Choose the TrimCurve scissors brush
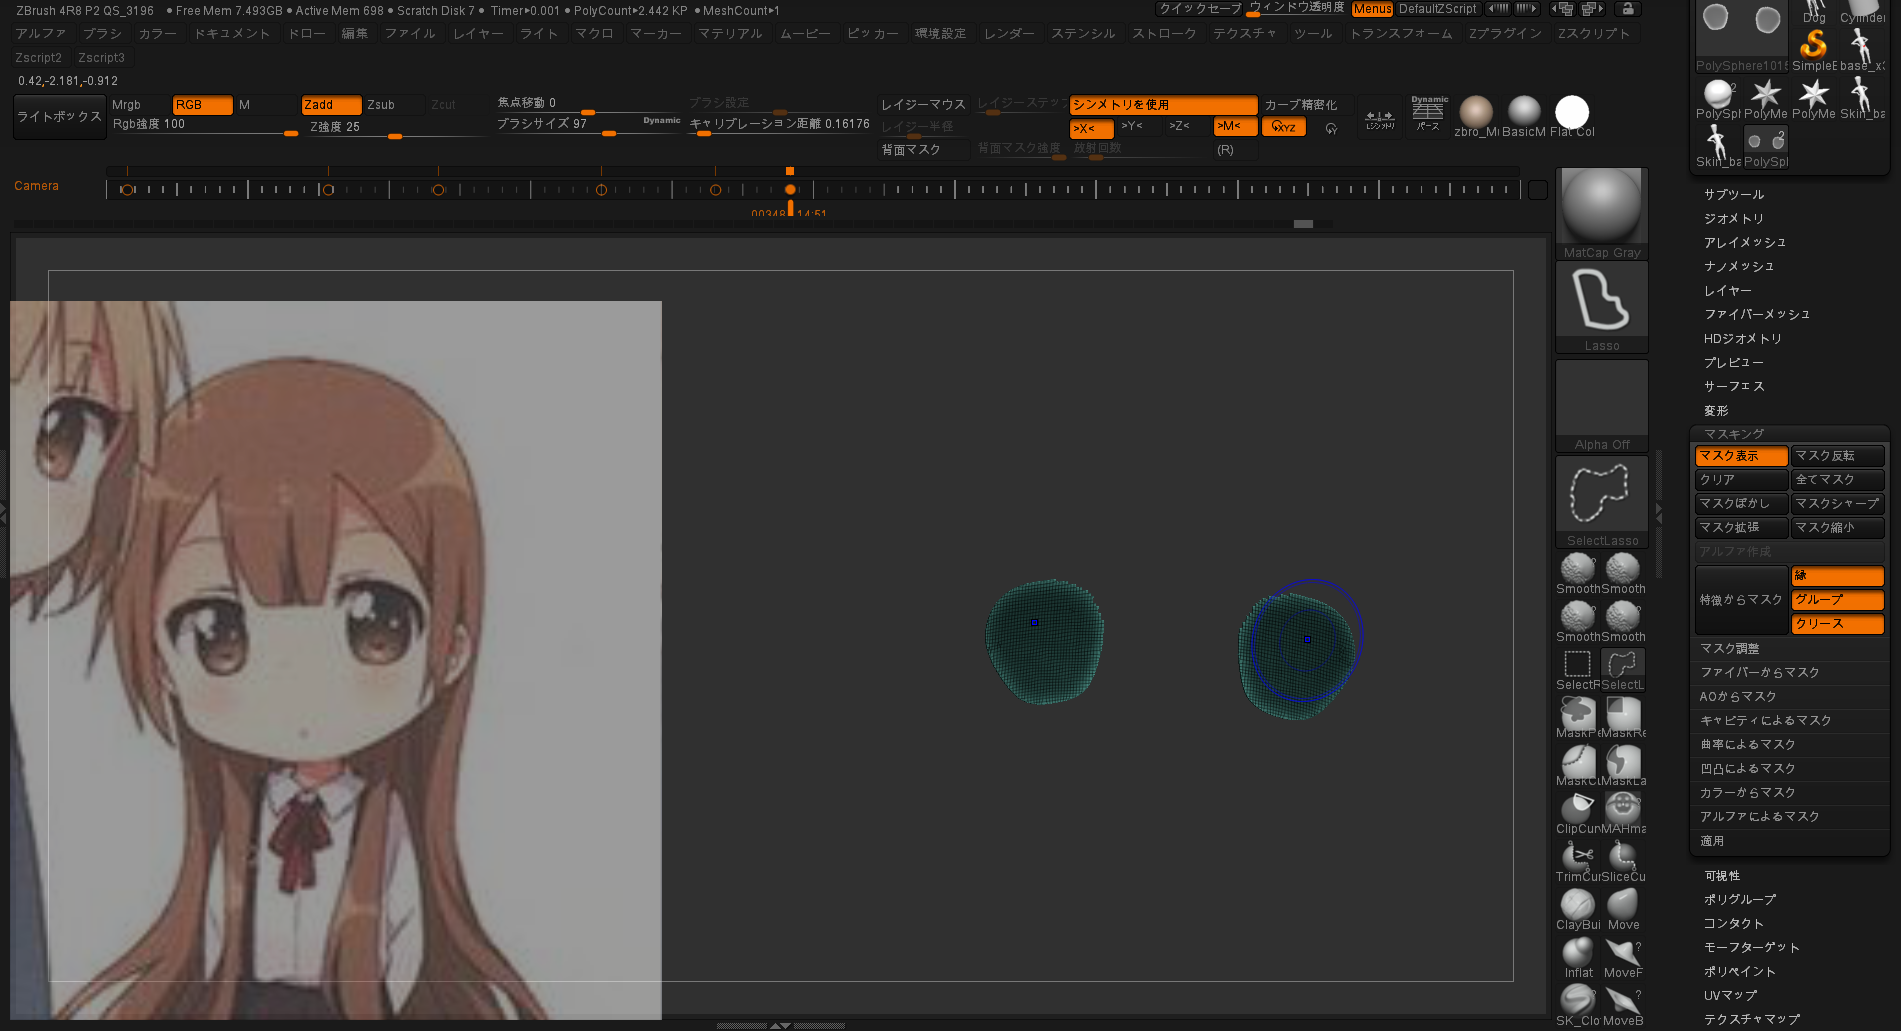Viewport: 1901px width, 1031px height. 1578,857
